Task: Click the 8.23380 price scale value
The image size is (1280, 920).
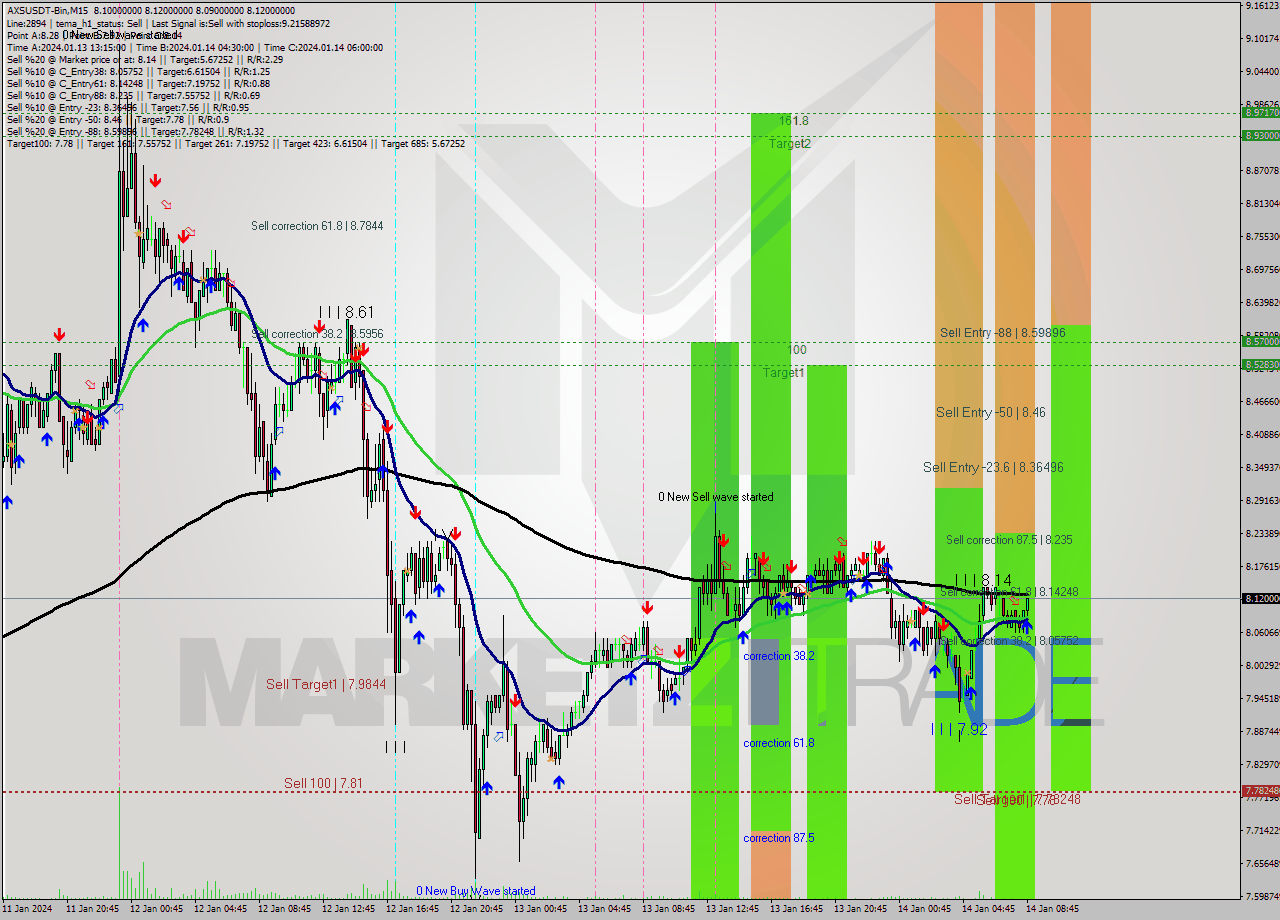Action: [1261, 534]
